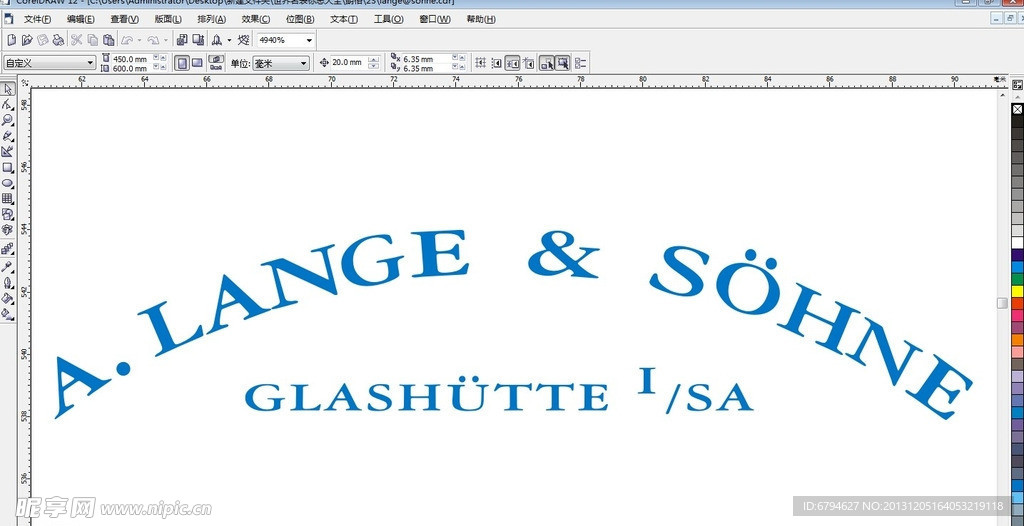Select the Zoom tool magnifier
The image size is (1024, 526).
(7, 120)
